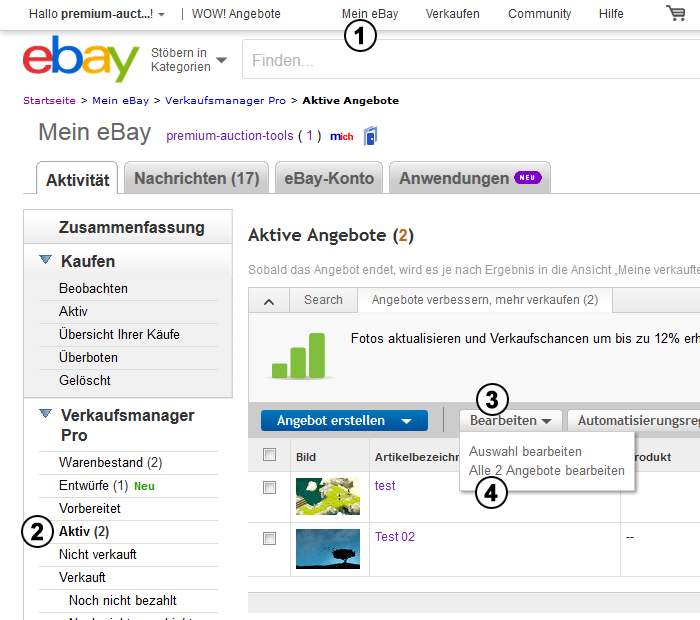Open the Anwendungen tab

click(x=470, y=178)
